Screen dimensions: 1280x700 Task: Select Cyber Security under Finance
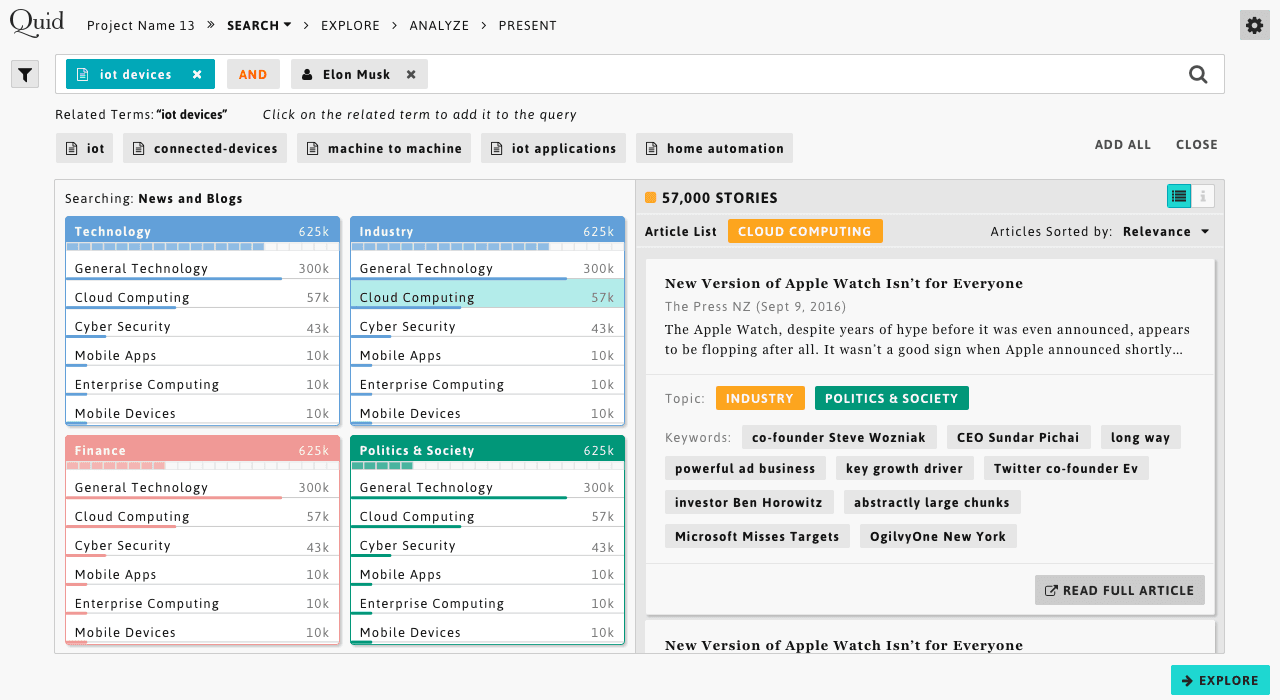pyautogui.click(x=202, y=545)
